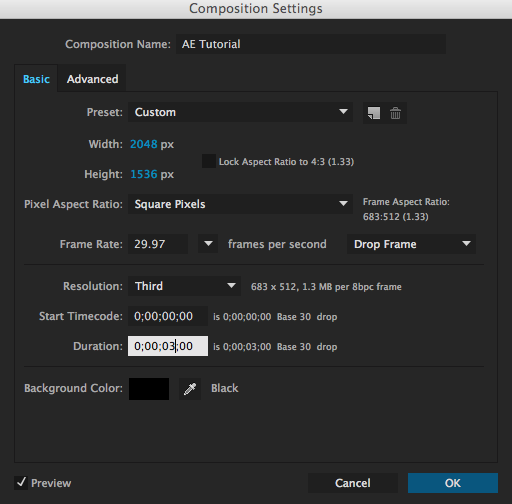
Task: Click the Height value 1536
Action: pyautogui.click(x=144, y=174)
